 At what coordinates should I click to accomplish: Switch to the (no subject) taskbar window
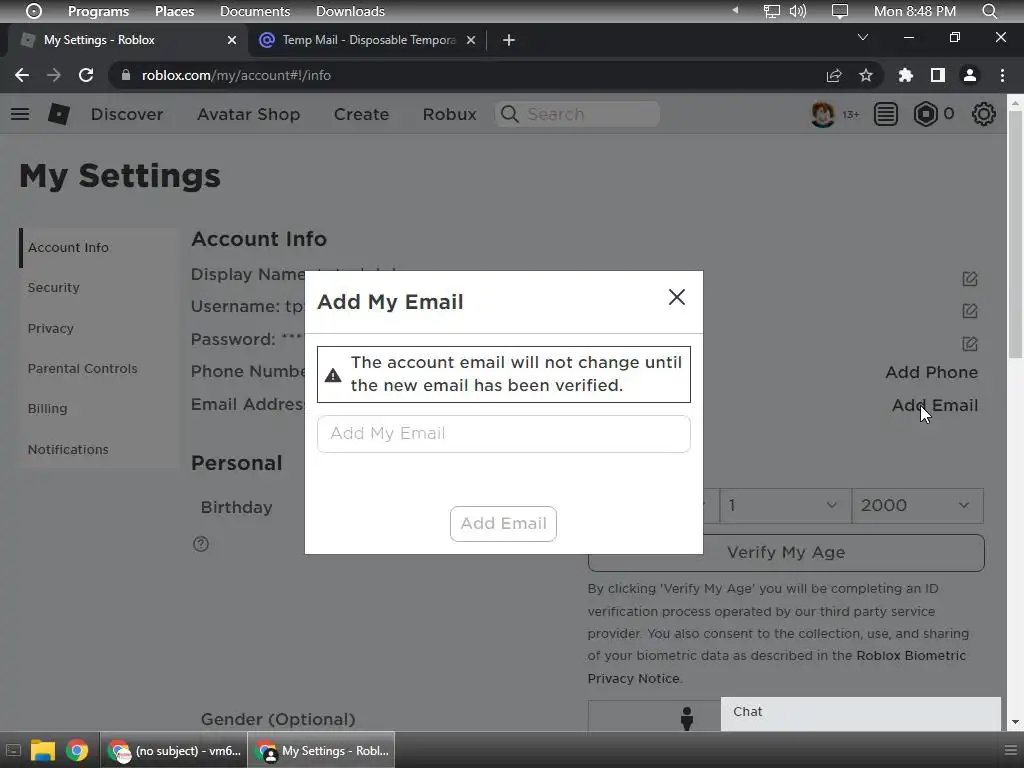[x=174, y=751]
